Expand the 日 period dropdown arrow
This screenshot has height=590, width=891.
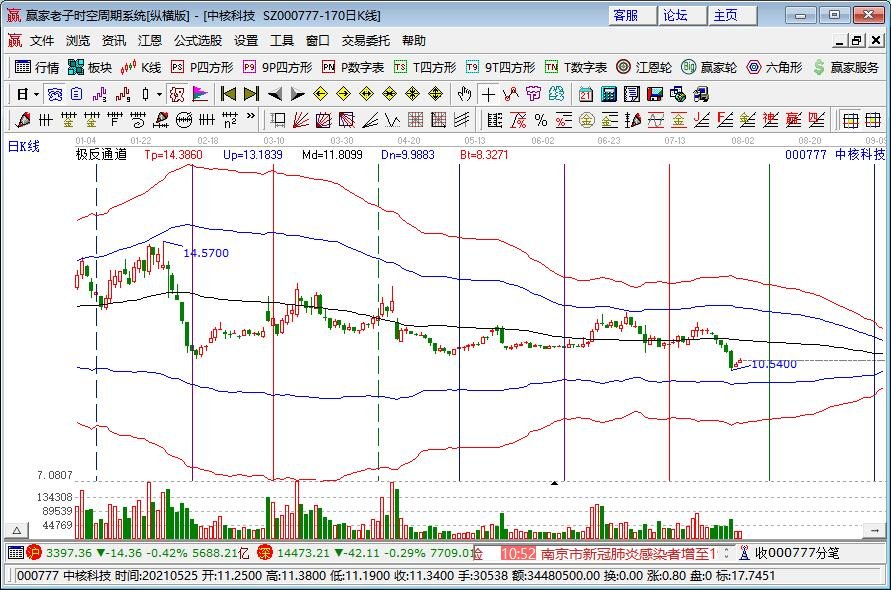point(36,94)
